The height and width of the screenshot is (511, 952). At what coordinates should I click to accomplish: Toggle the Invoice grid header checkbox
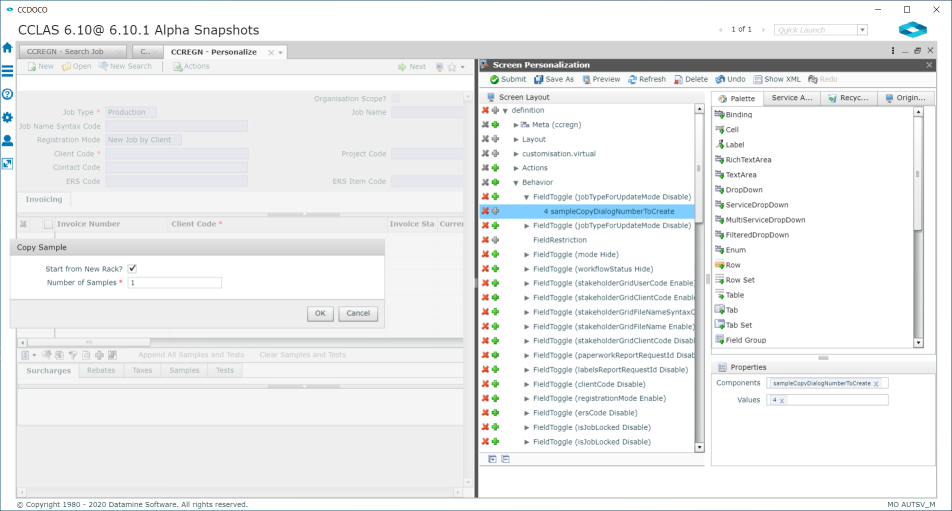tap(48, 224)
